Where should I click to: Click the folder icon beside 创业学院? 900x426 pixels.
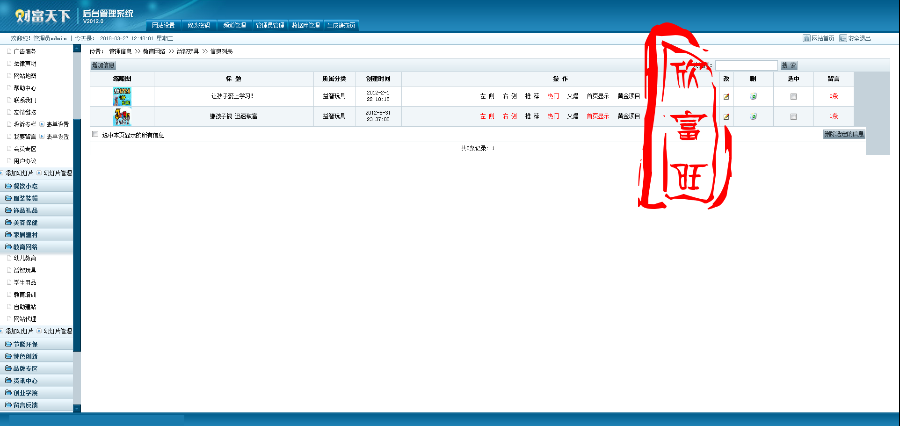pyautogui.click(x=8, y=393)
